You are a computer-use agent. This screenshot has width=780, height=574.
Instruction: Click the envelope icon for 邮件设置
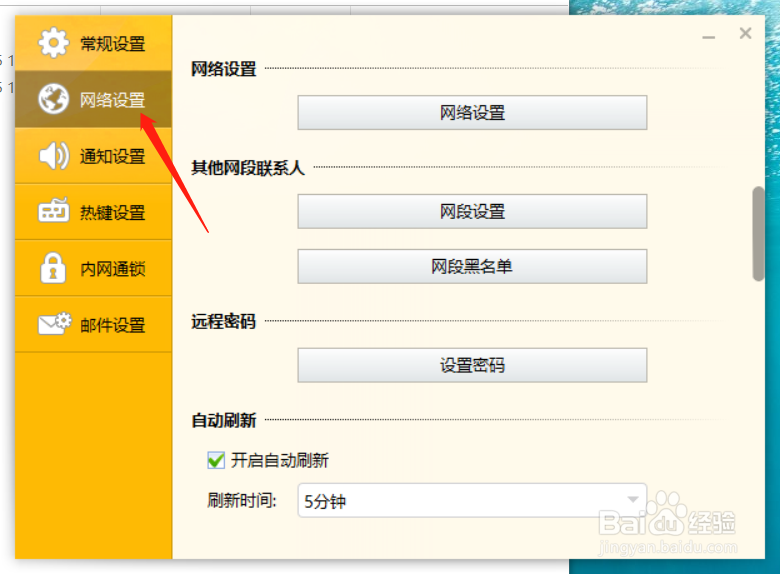tap(55, 324)
